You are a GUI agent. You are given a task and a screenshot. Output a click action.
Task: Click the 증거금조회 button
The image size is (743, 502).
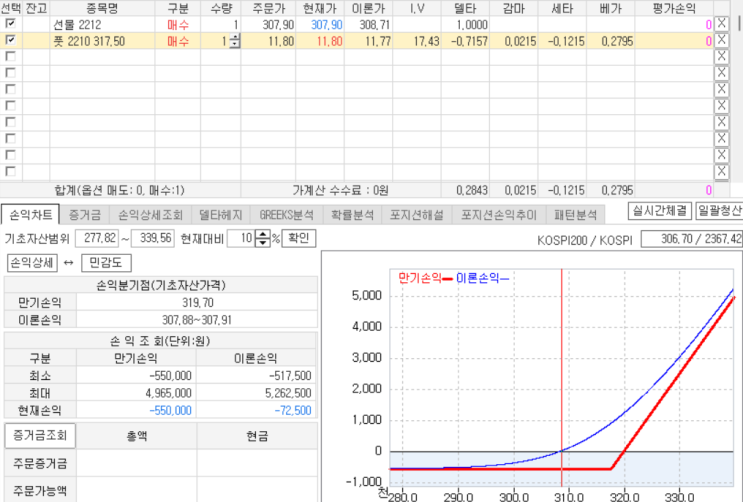click(40, 436)
